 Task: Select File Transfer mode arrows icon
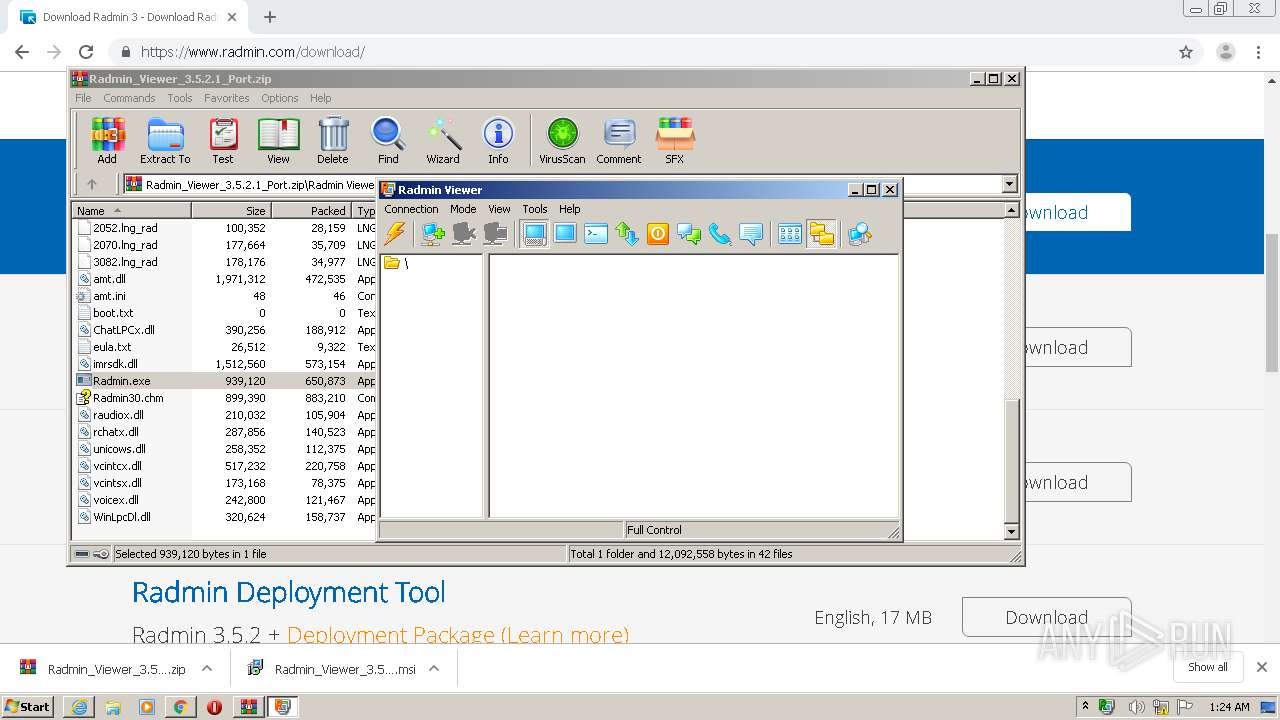627,234
